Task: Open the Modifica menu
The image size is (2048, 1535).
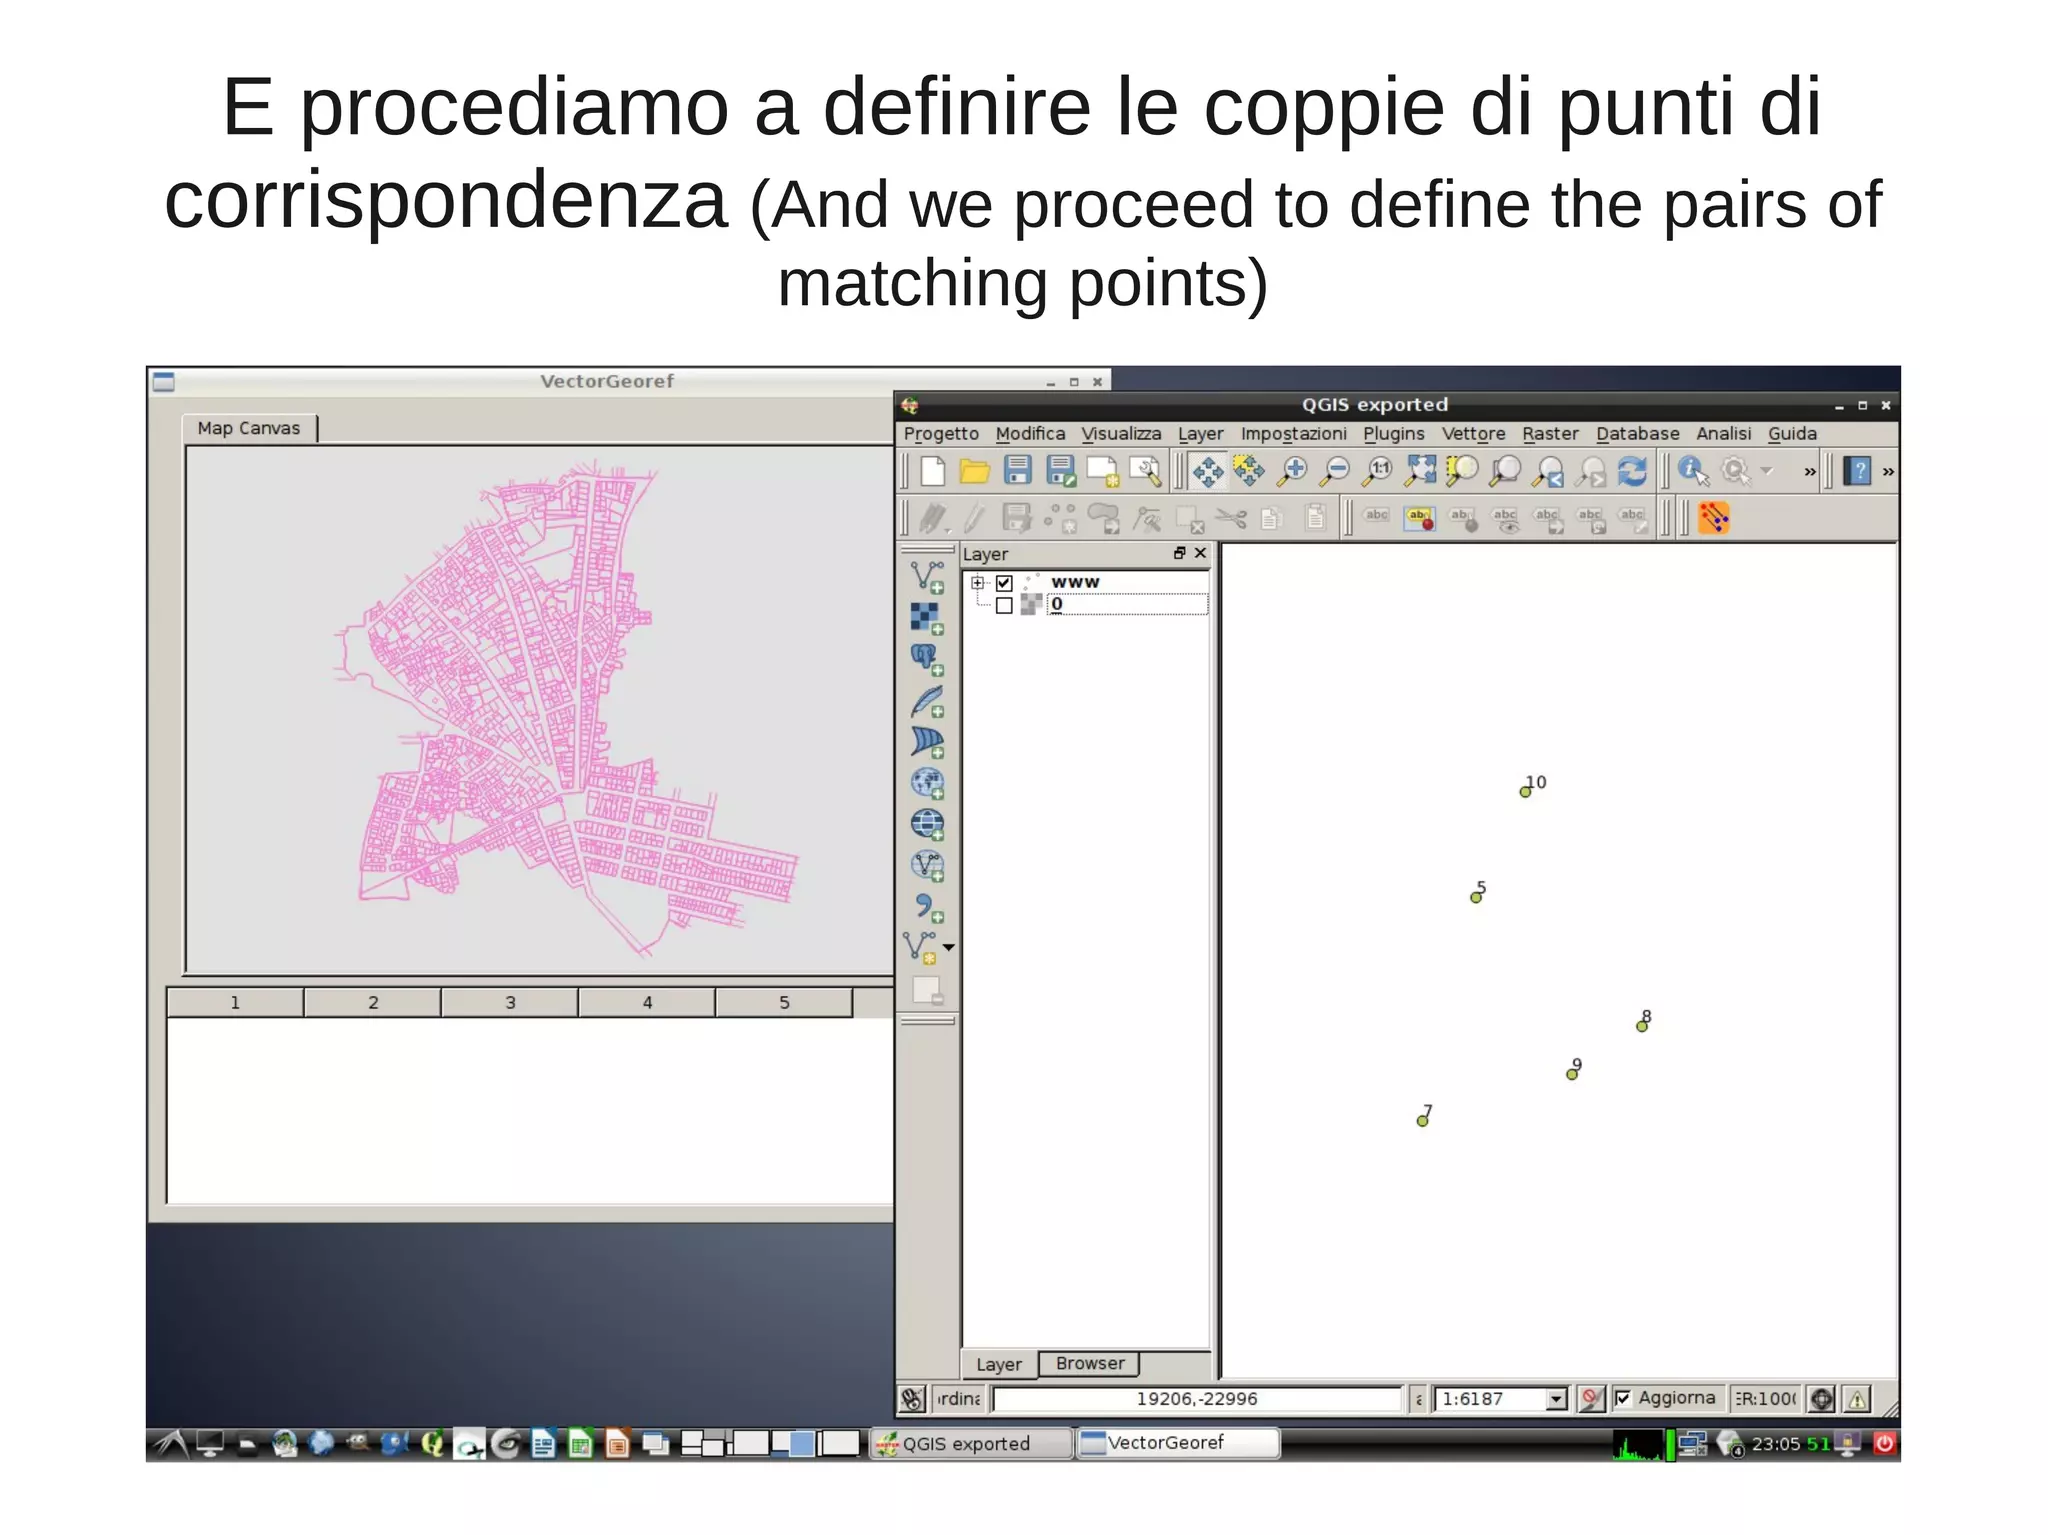Action: 1030,434
